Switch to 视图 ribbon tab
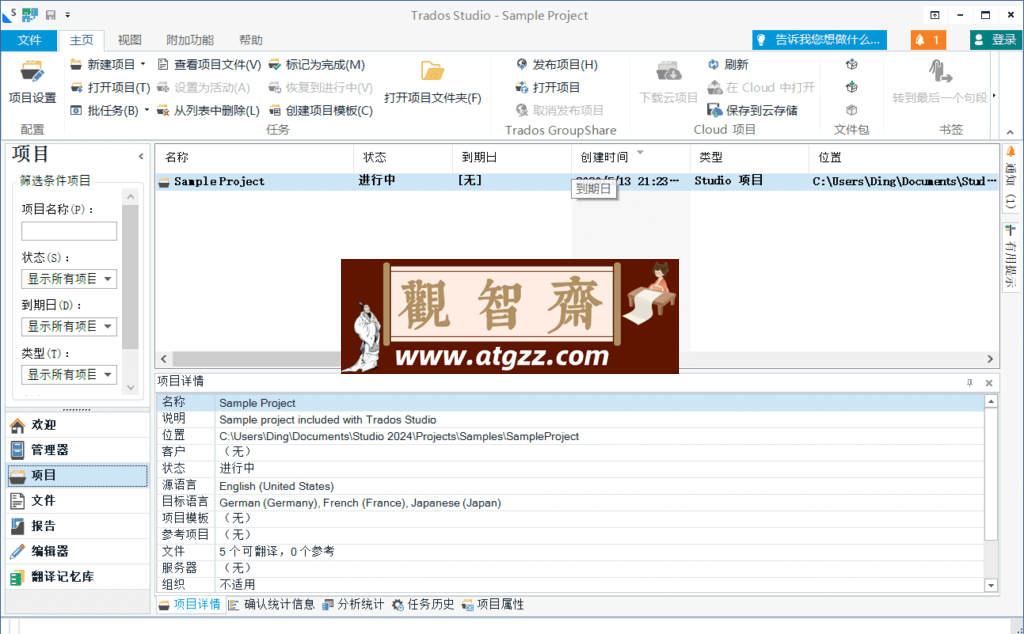Screen dimensions: 1024x634 point(129,40)
